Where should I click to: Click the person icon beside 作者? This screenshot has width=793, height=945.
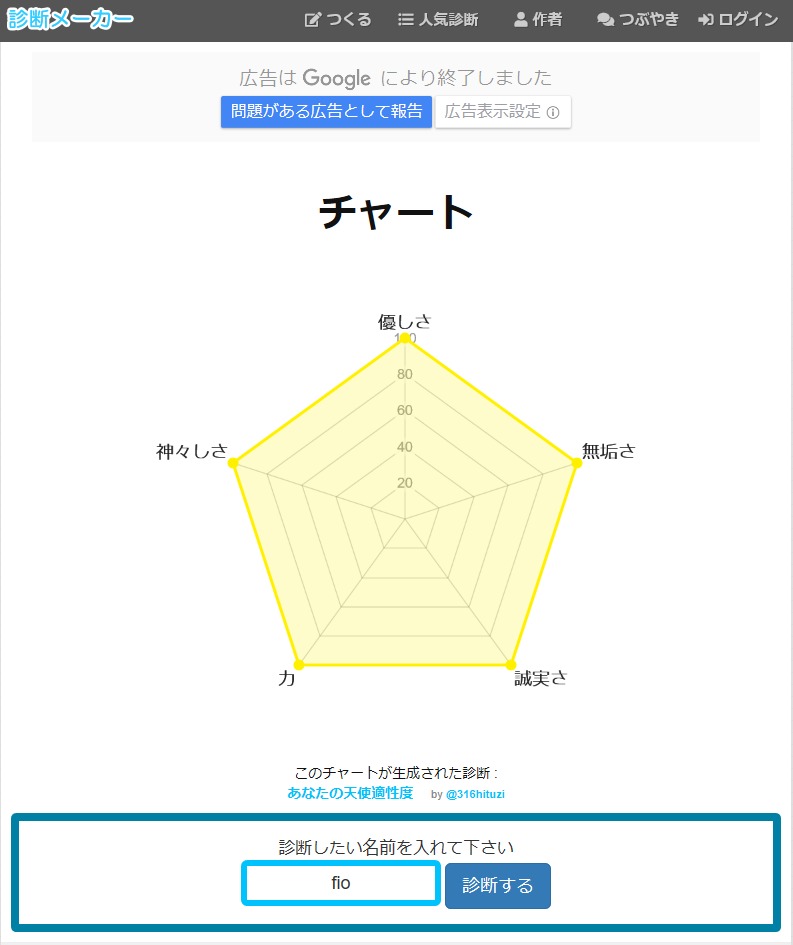tap(520, 20)
